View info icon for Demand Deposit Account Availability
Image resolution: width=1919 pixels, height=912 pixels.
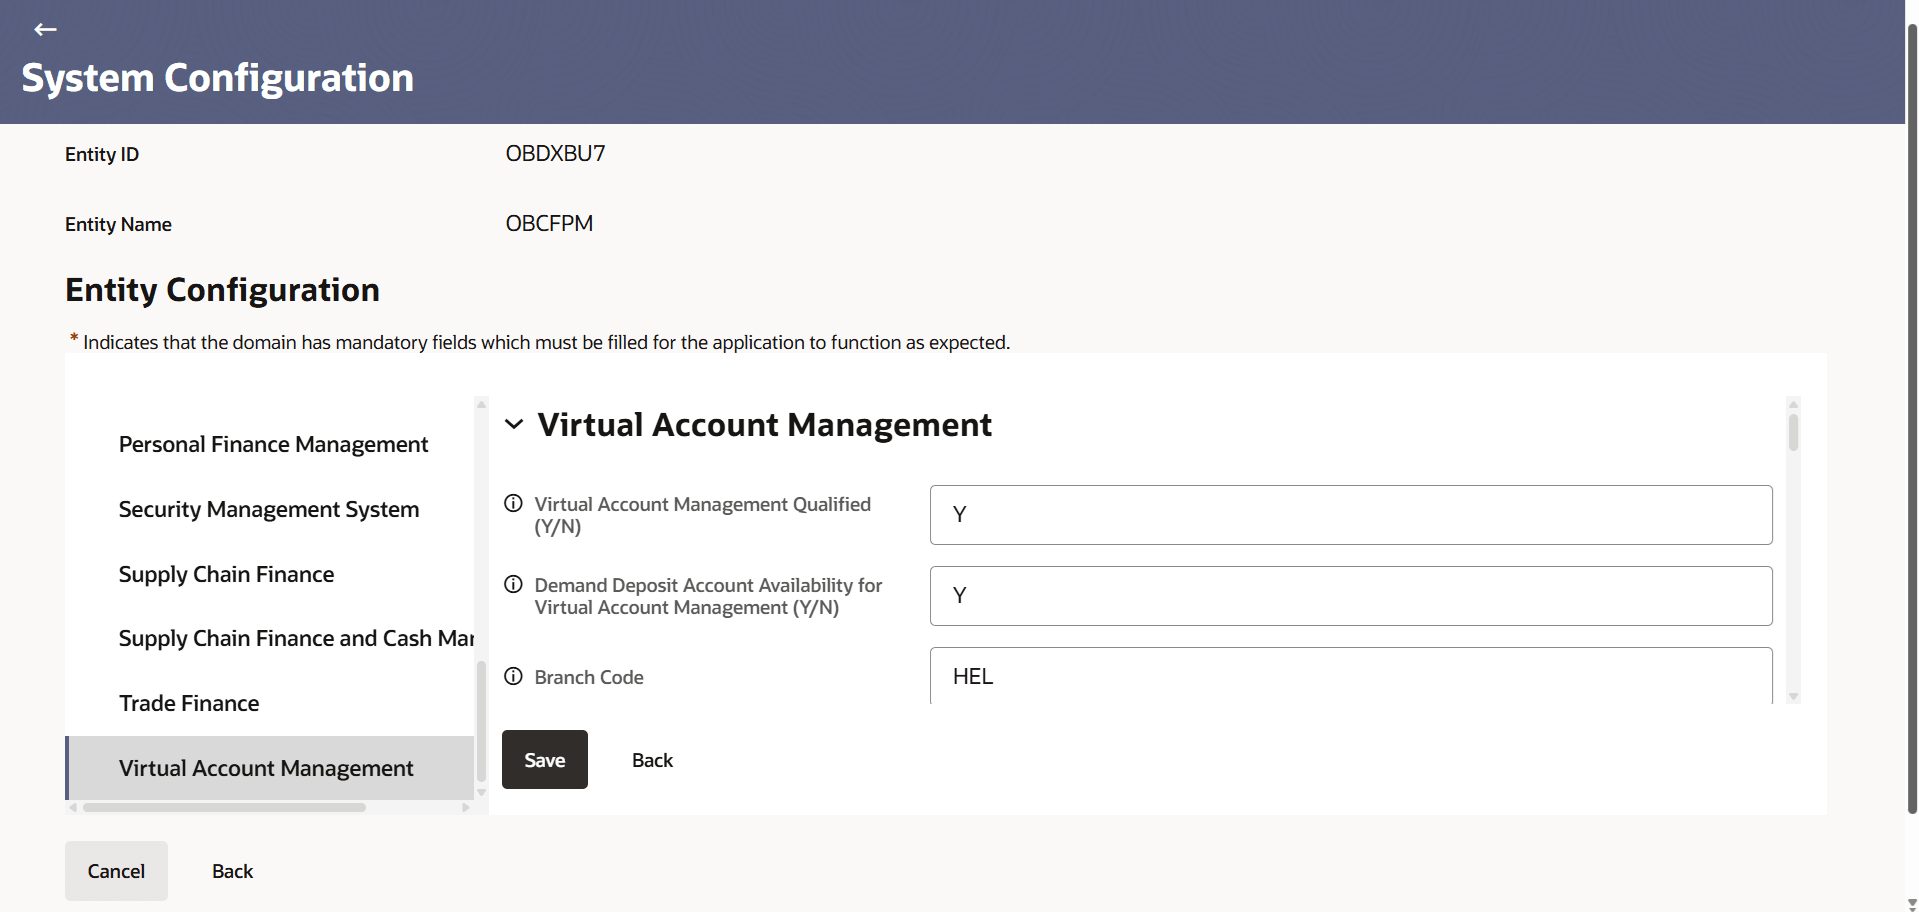point(513,584)
